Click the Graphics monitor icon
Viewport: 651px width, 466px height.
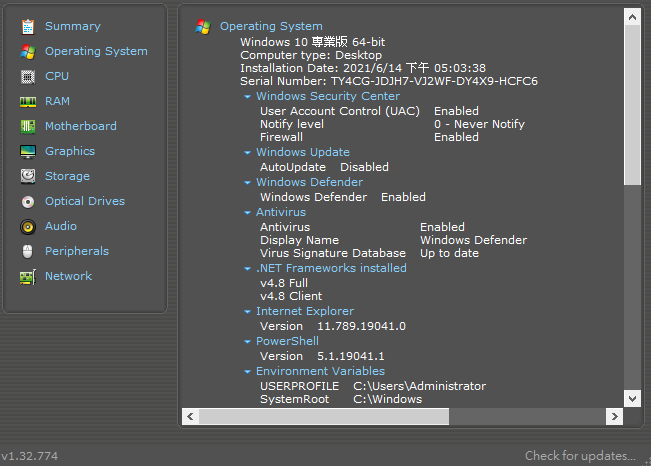28,152
